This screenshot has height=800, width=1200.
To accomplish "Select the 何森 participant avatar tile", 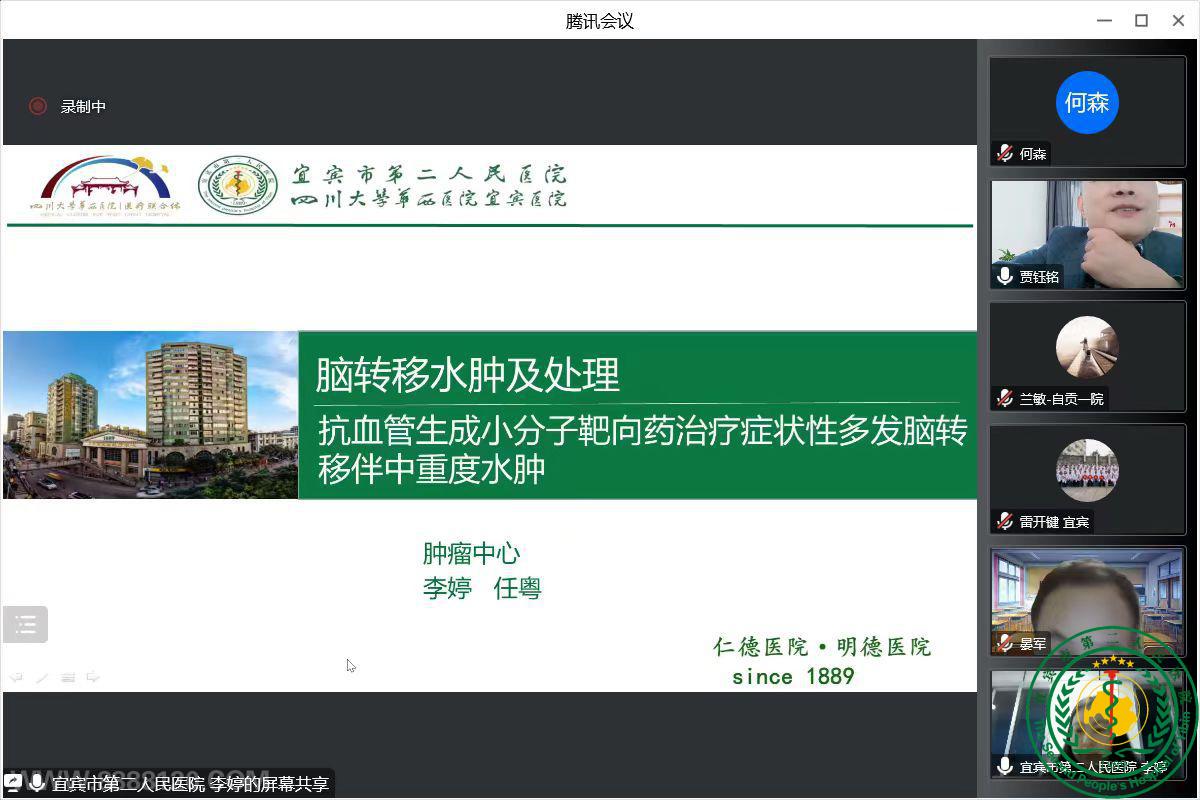I will tap(1087, 103).
